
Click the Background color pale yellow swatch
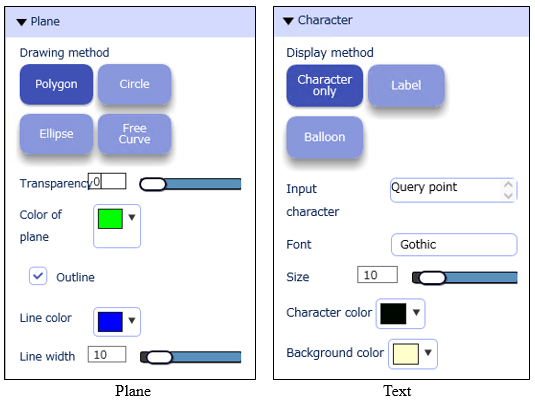[x=406, y=354]
